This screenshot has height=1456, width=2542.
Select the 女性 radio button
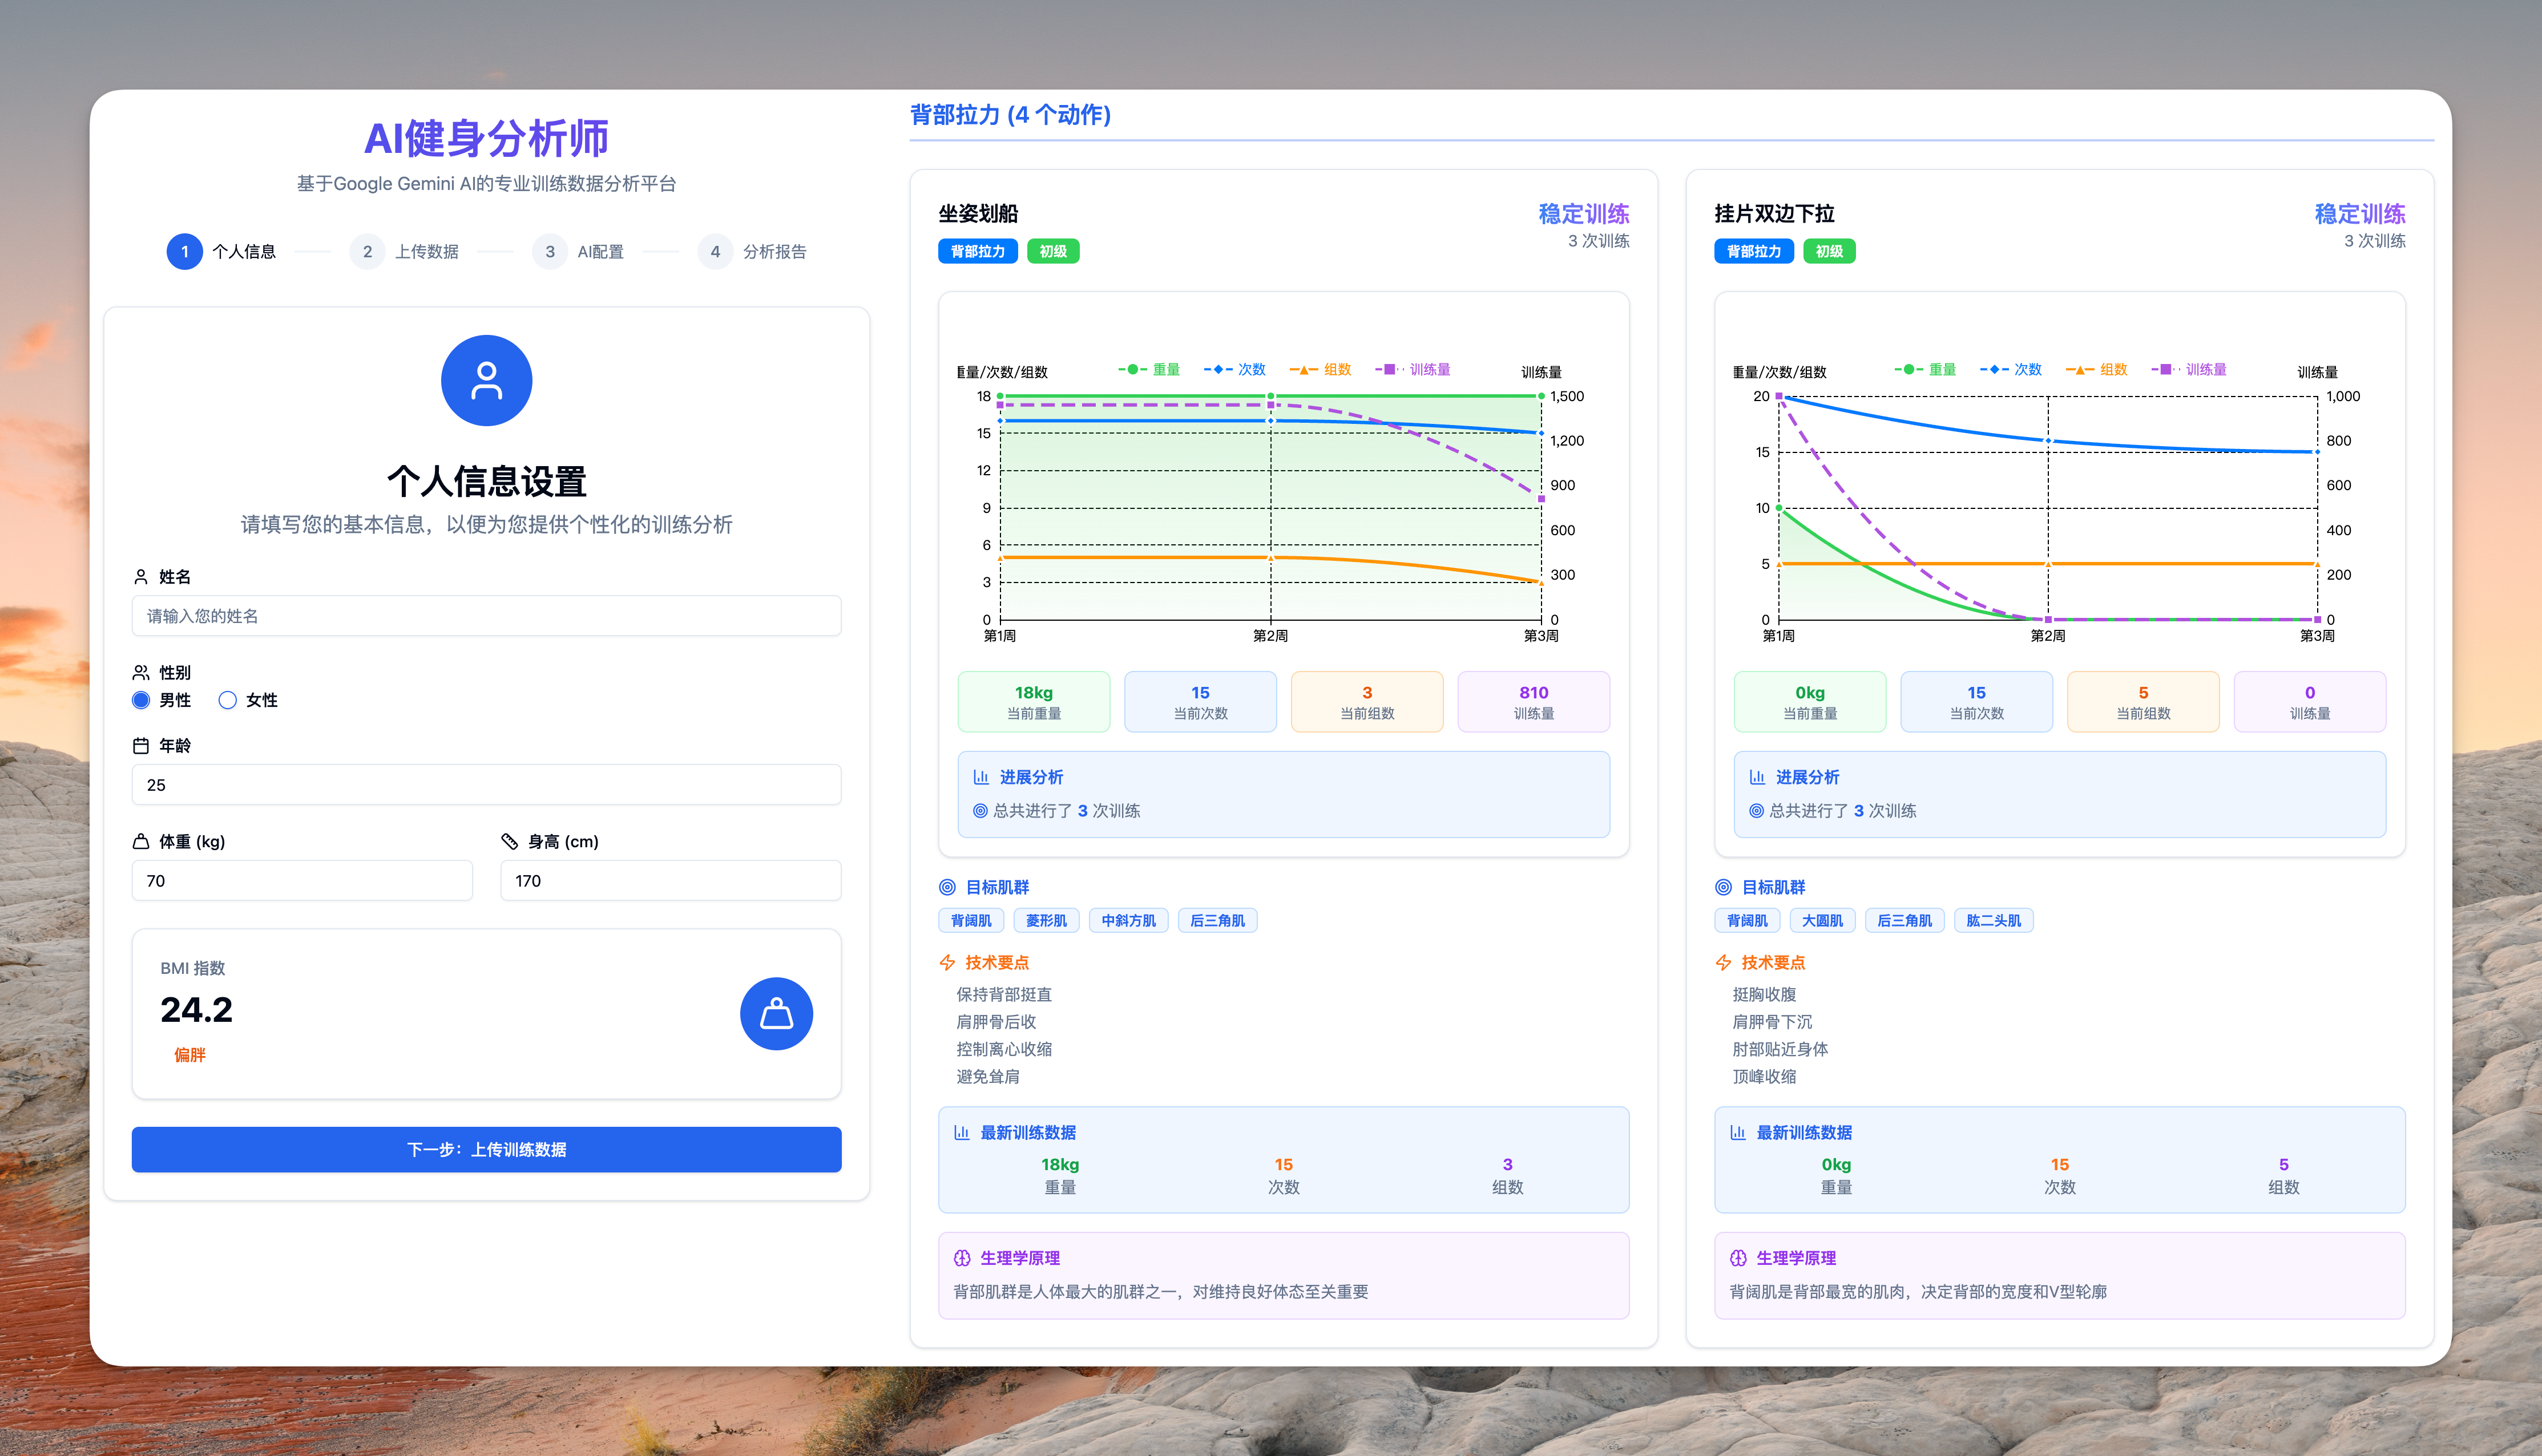(228, 700)
